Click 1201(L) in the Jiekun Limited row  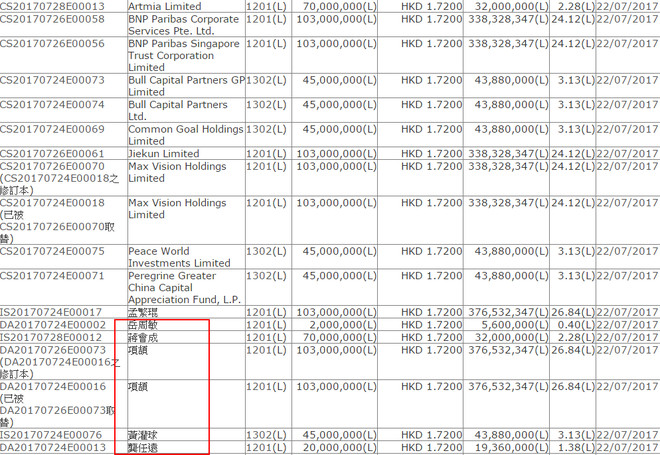pos(266,153)
